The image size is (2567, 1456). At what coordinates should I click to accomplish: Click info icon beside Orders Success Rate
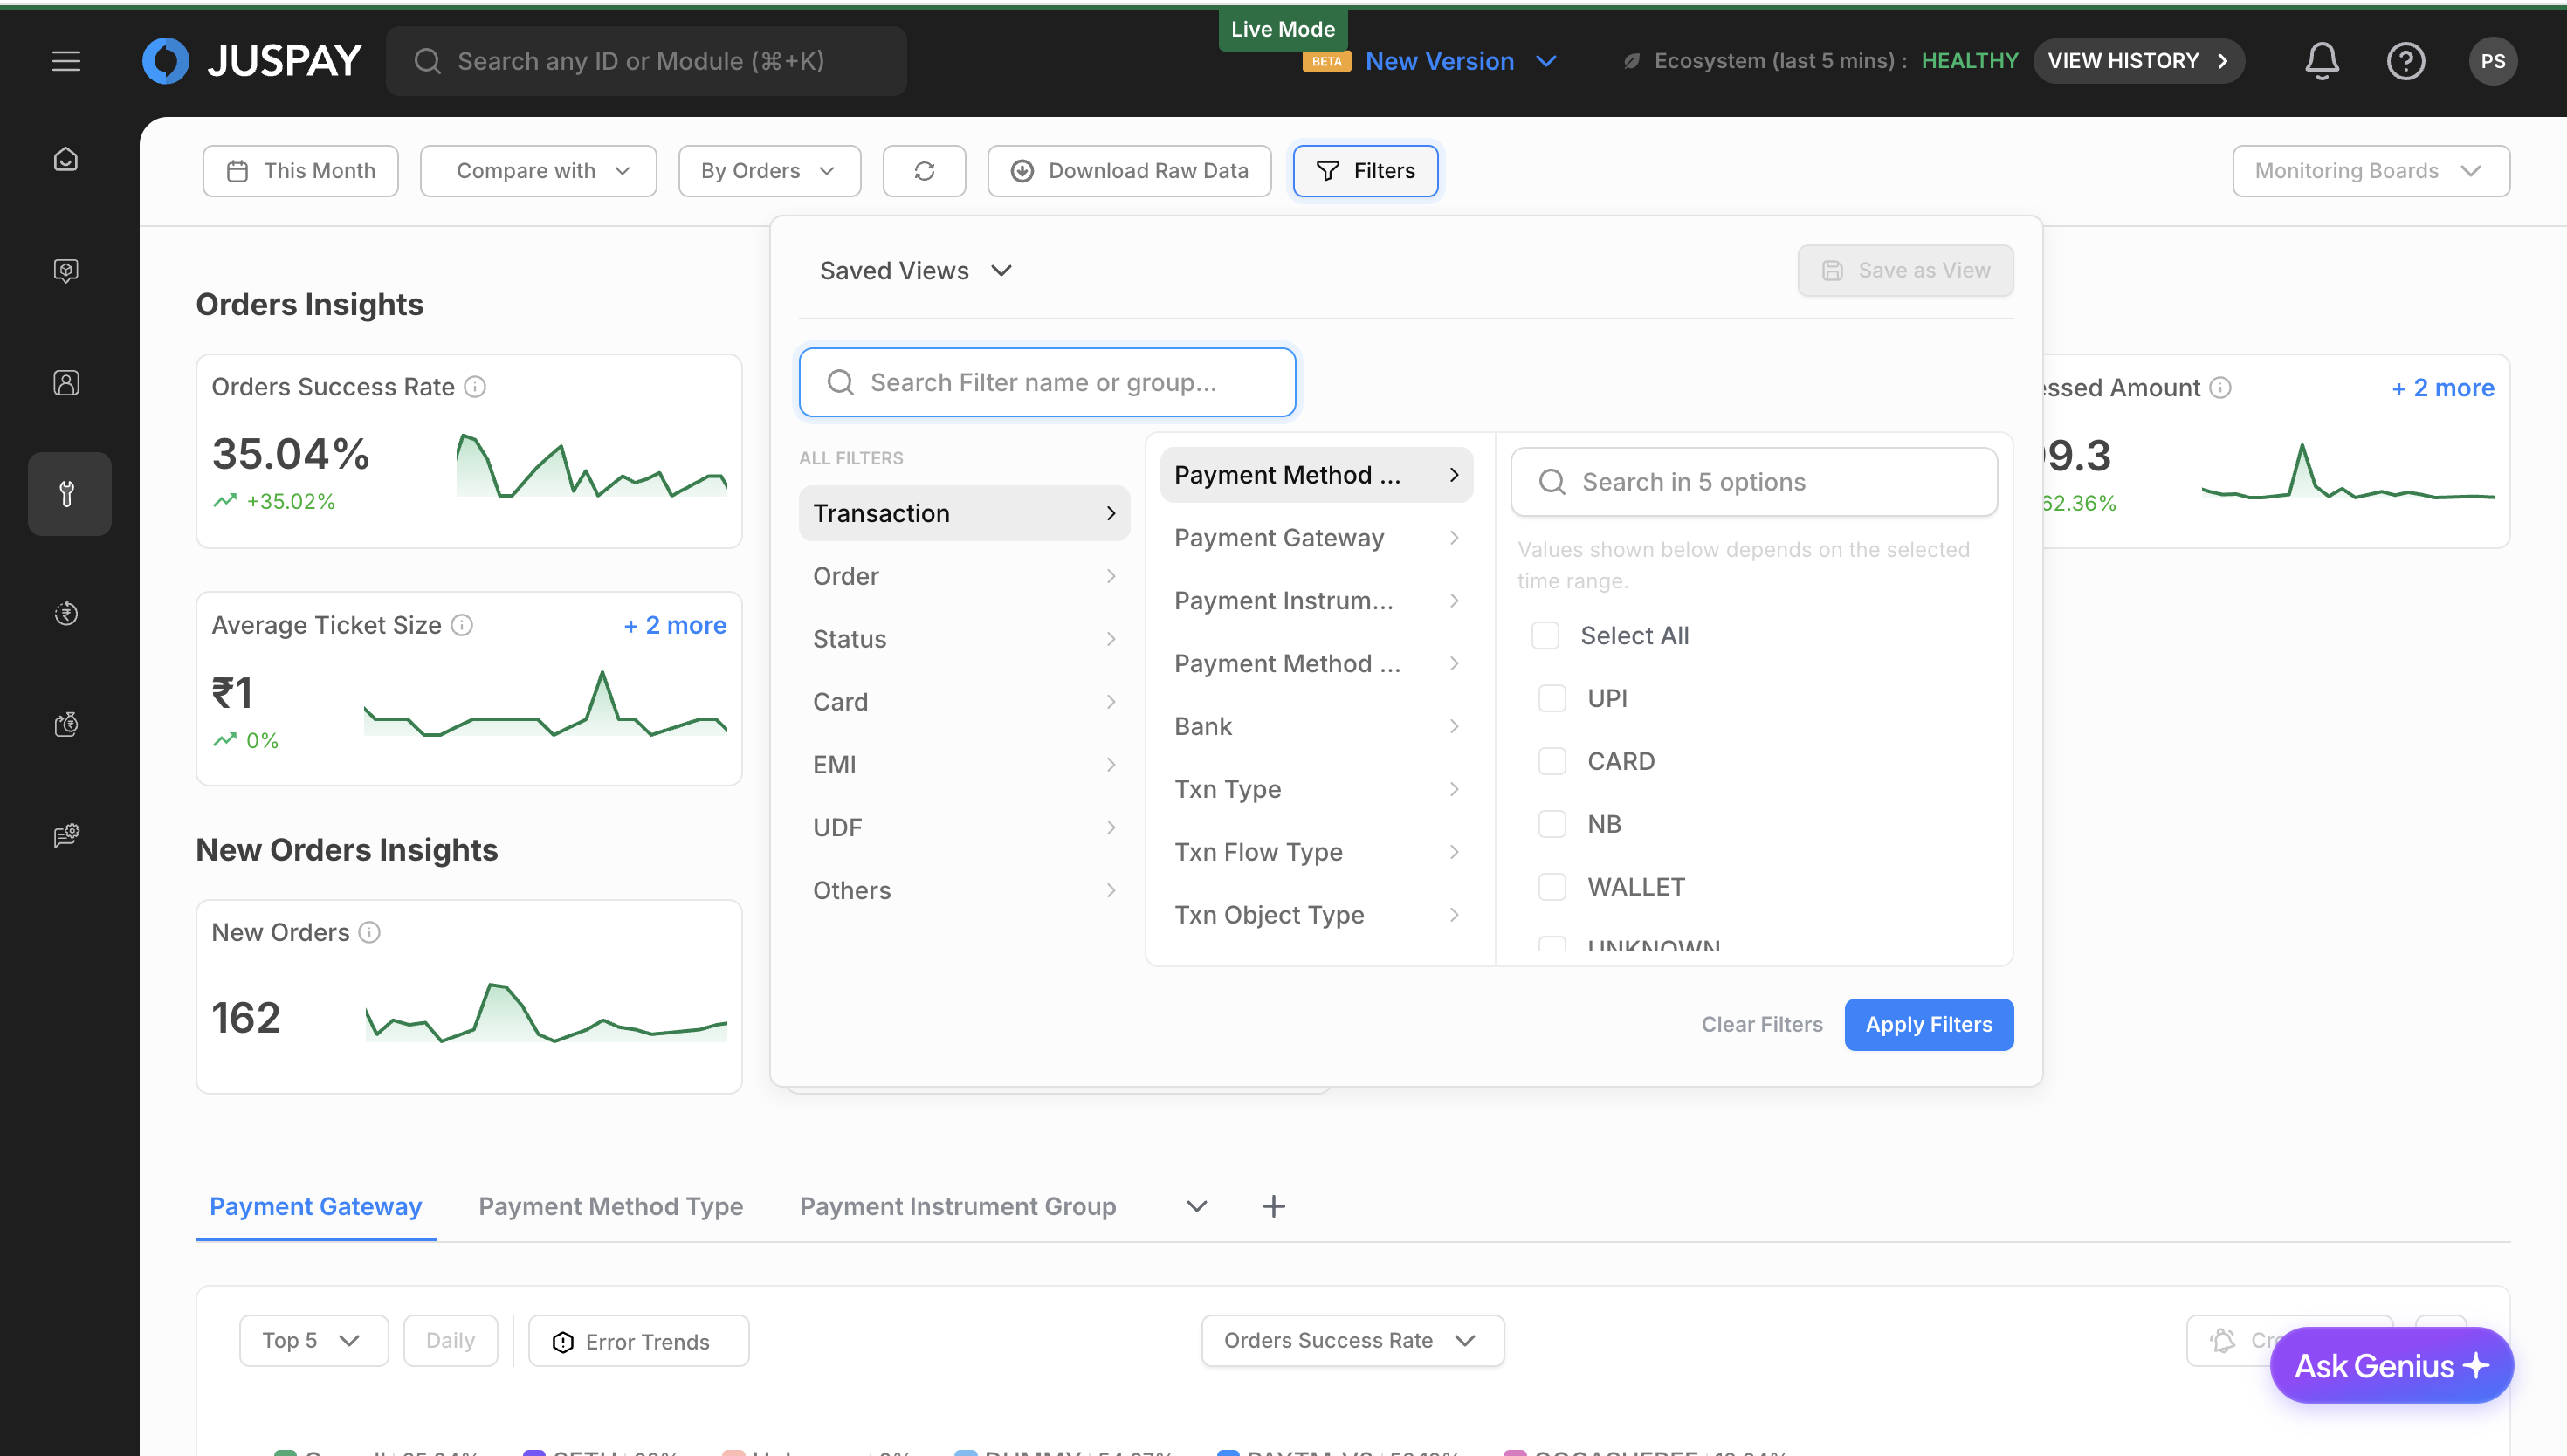(x=476, y=387)
